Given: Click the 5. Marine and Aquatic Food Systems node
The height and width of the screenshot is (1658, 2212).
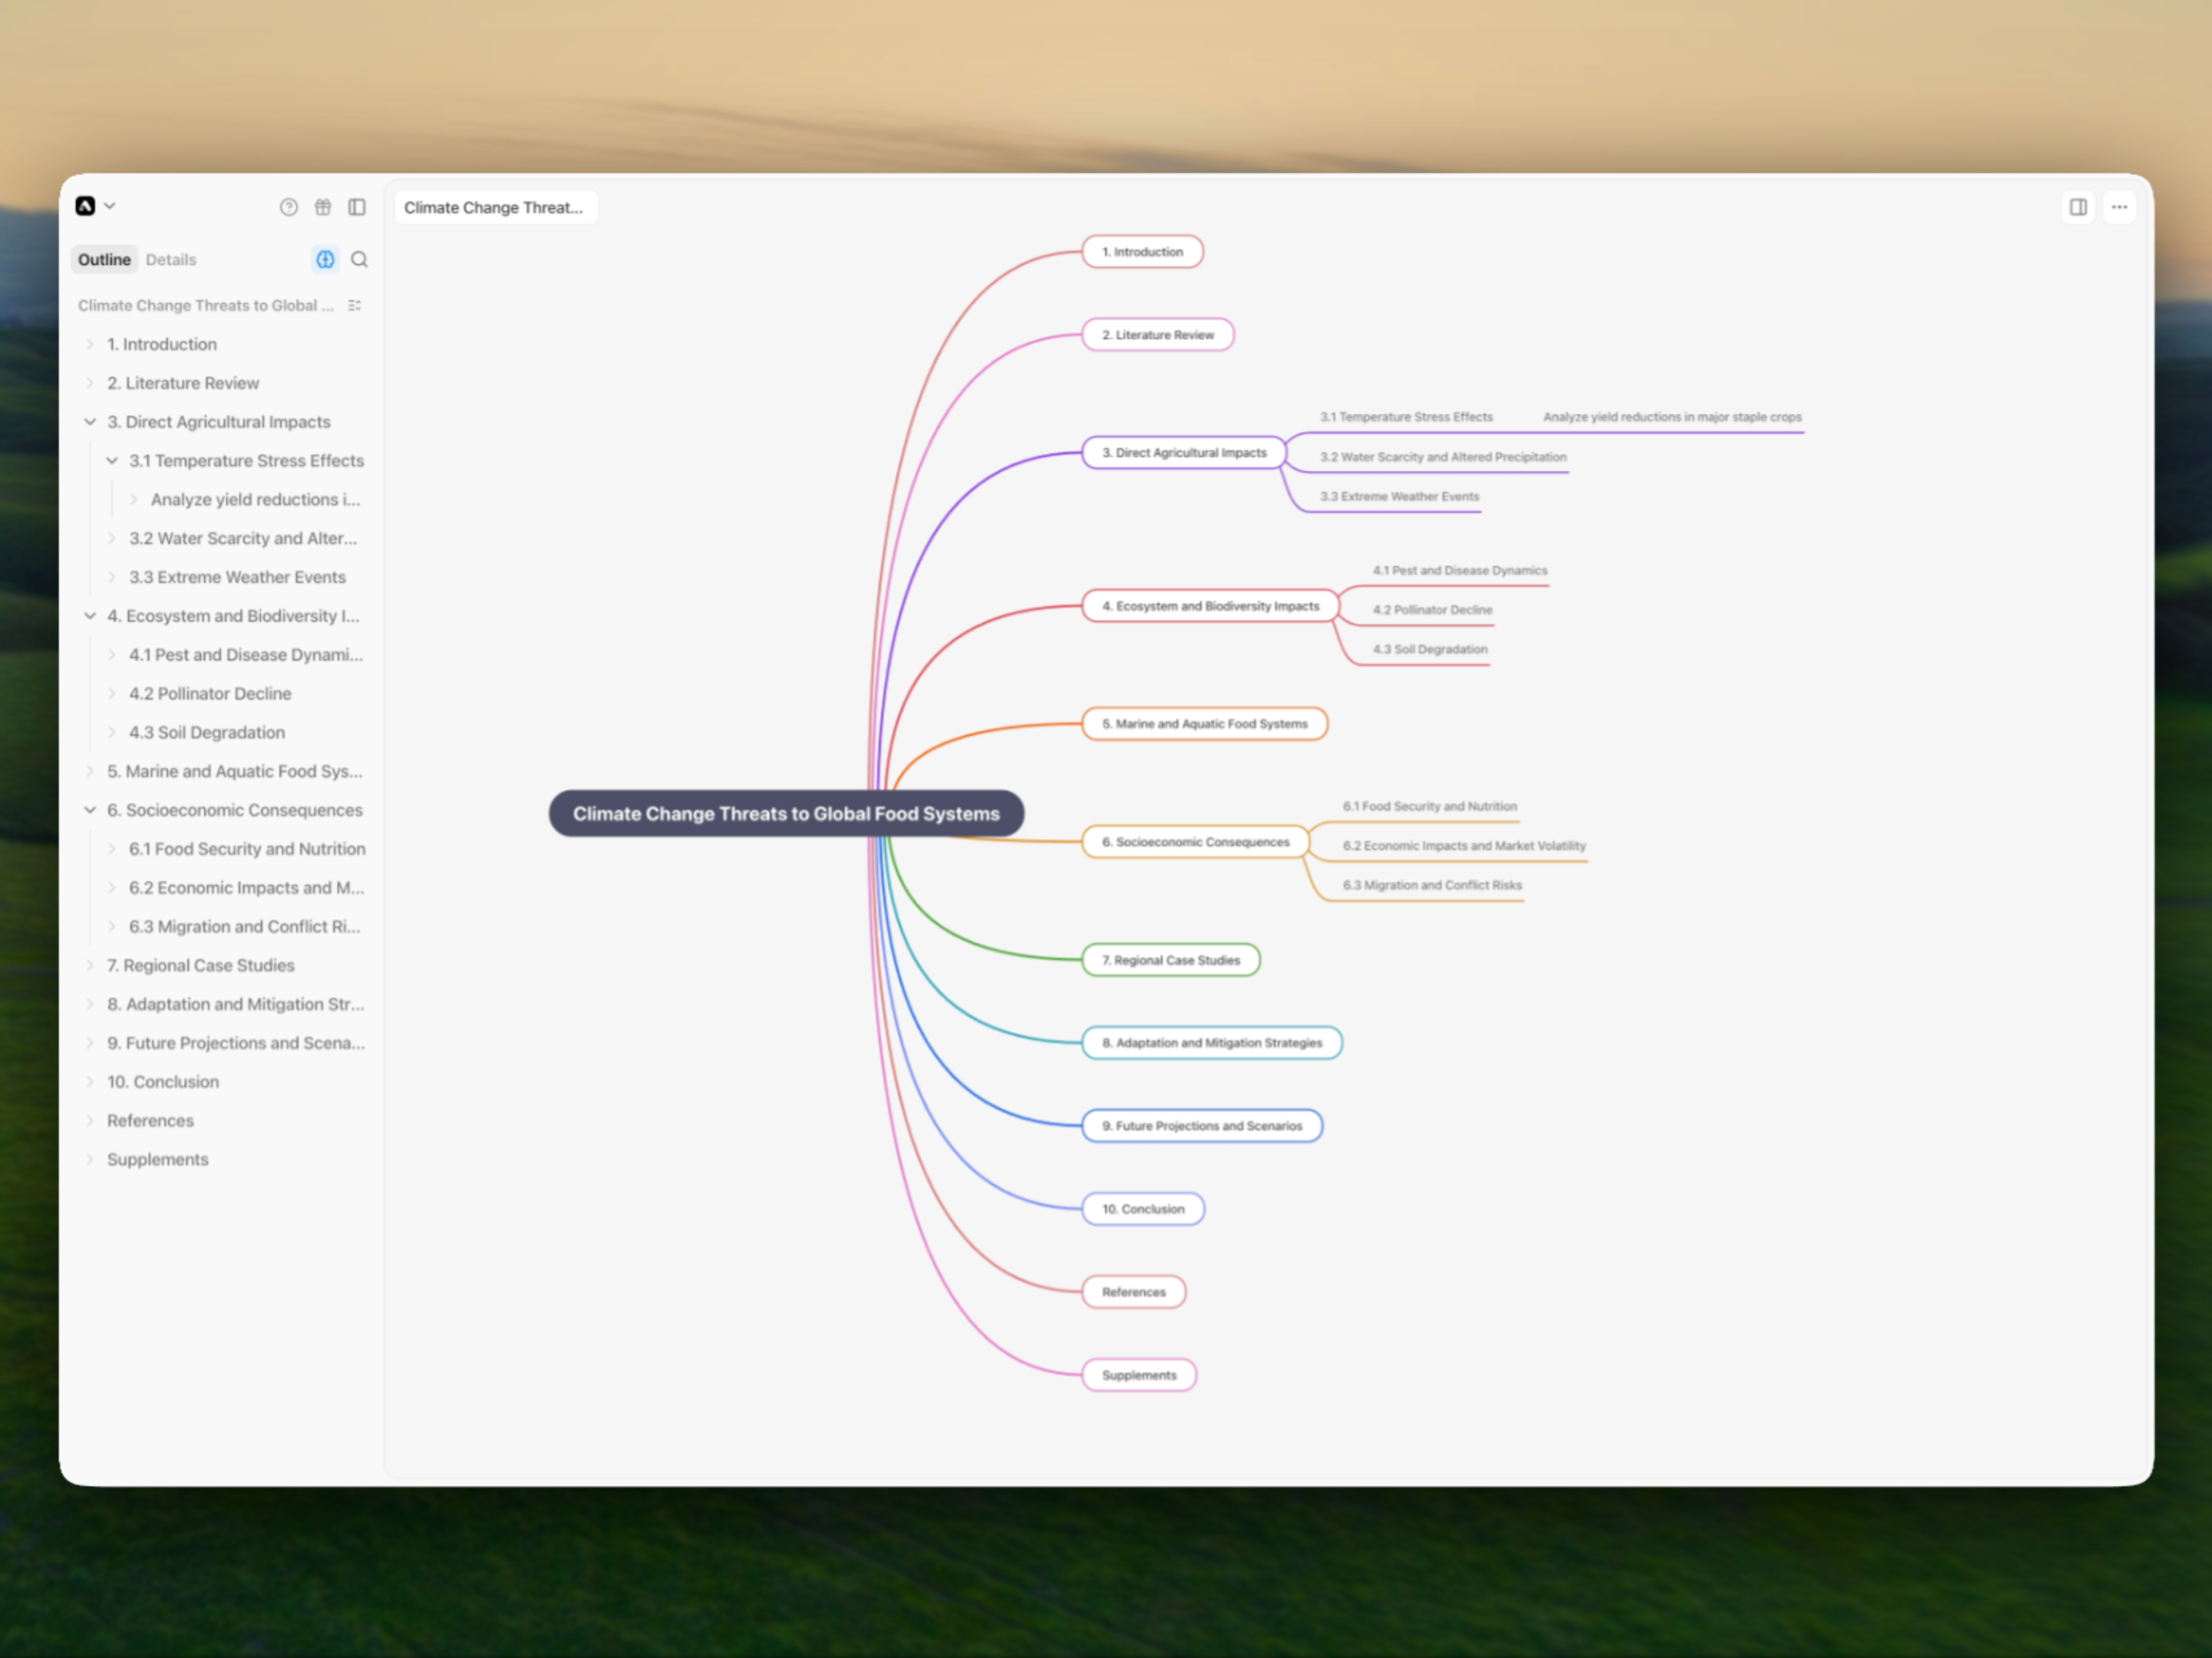Looking at the screenshot, I should point(1204,724).
